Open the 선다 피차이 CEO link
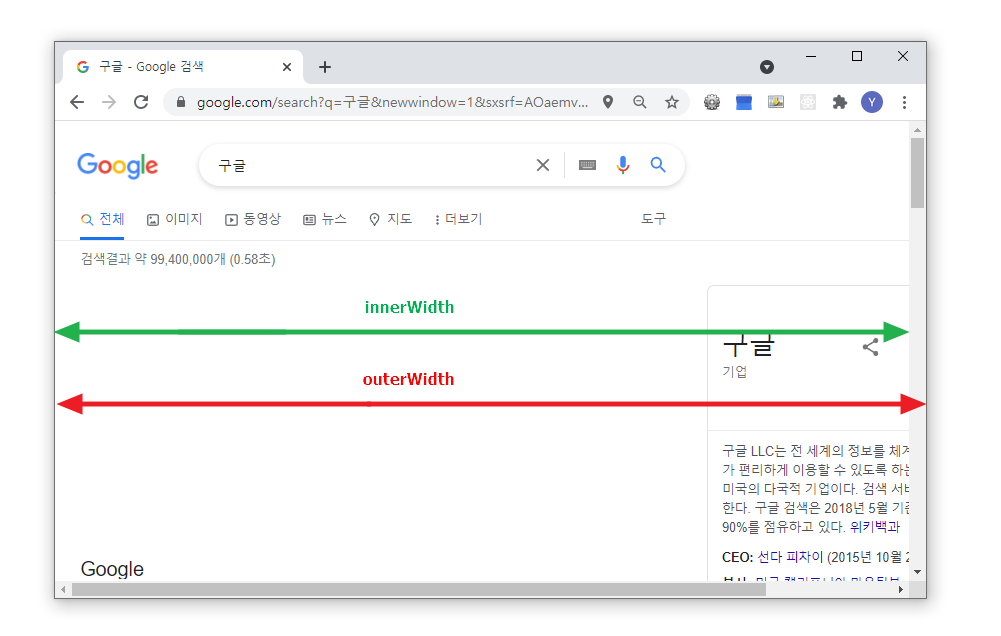The height and width of the screenshot is (636, 1001). 790,557
